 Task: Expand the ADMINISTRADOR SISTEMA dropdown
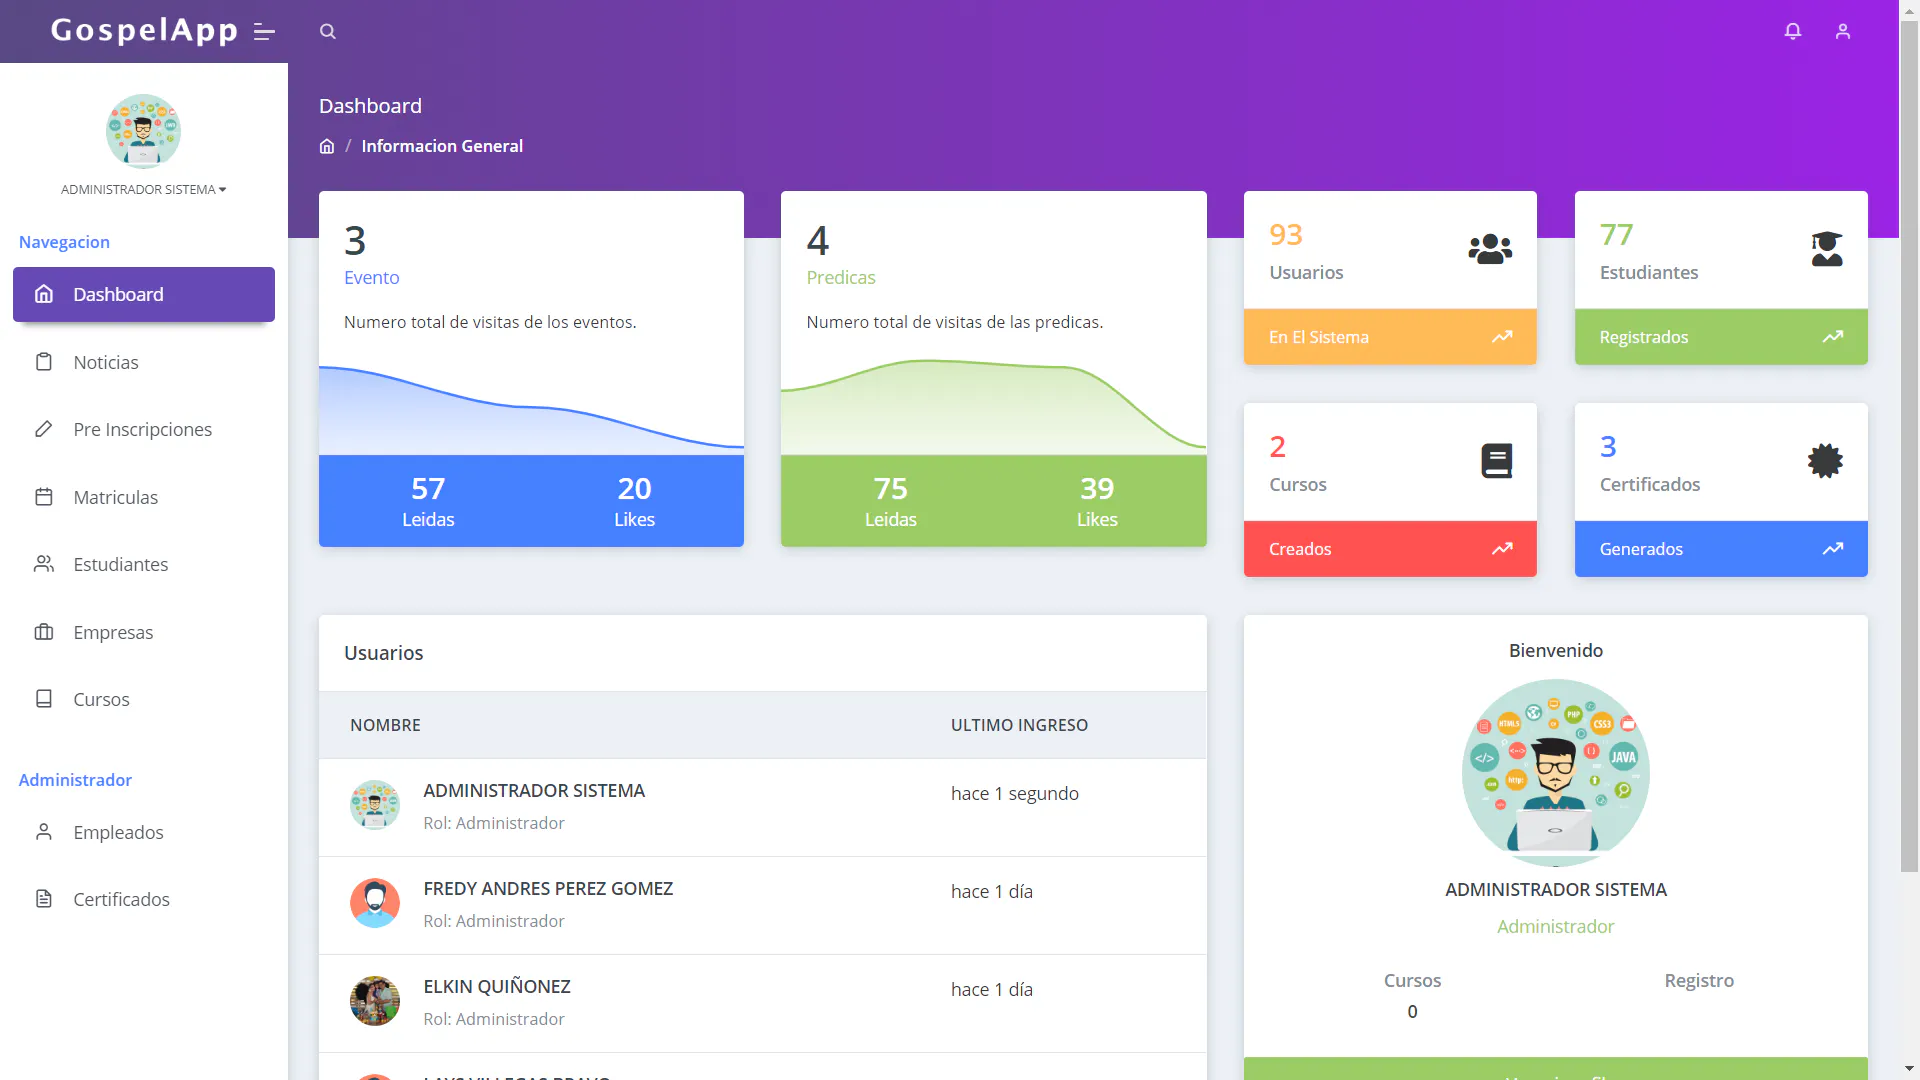pyautogui.click(x=142, y=189)
